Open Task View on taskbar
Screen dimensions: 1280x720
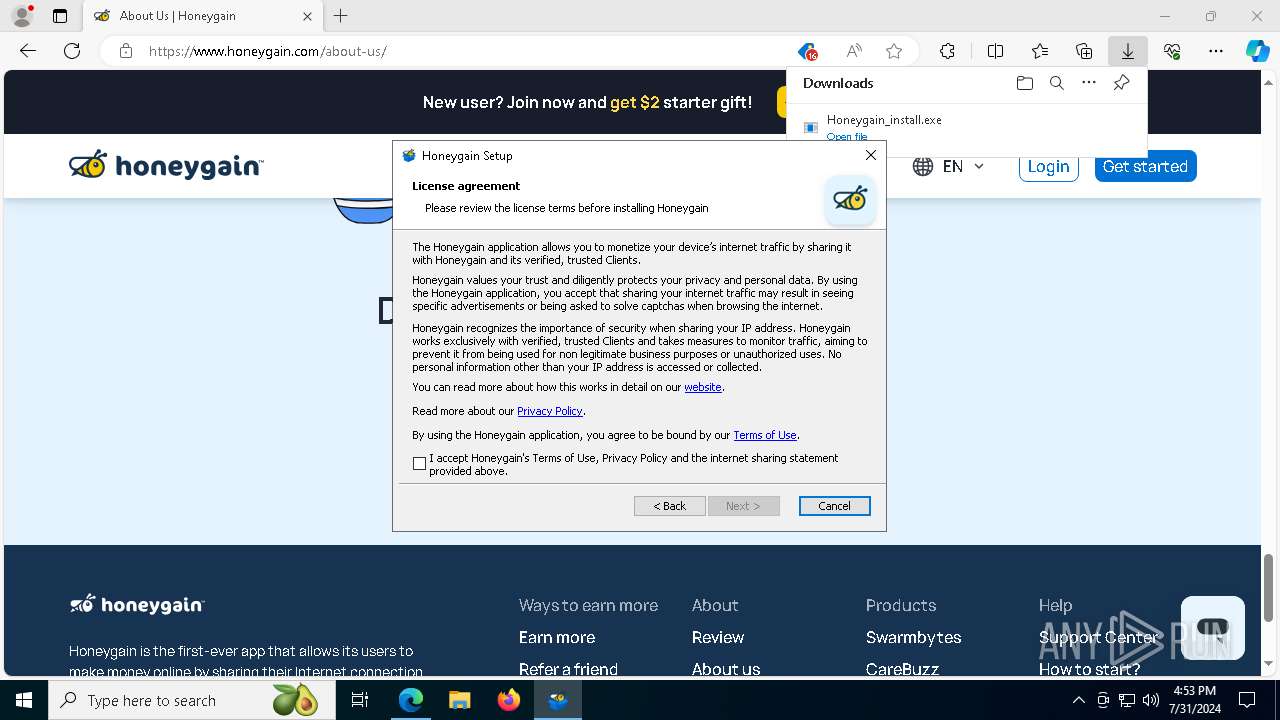(360, 700)
